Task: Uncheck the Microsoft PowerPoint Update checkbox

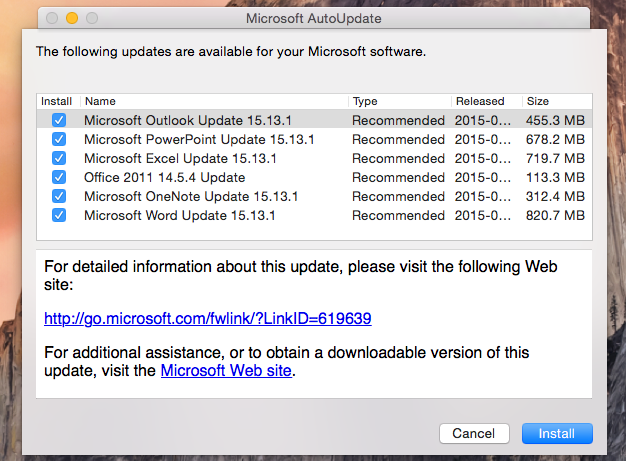Action: pos(58,139)
